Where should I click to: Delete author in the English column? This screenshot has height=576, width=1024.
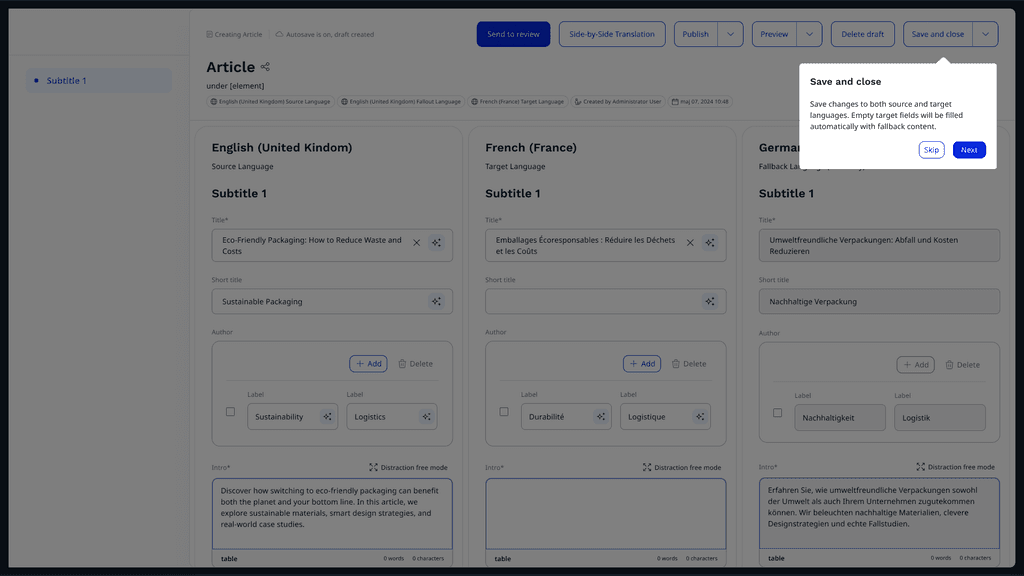click(x=415, y=364)
